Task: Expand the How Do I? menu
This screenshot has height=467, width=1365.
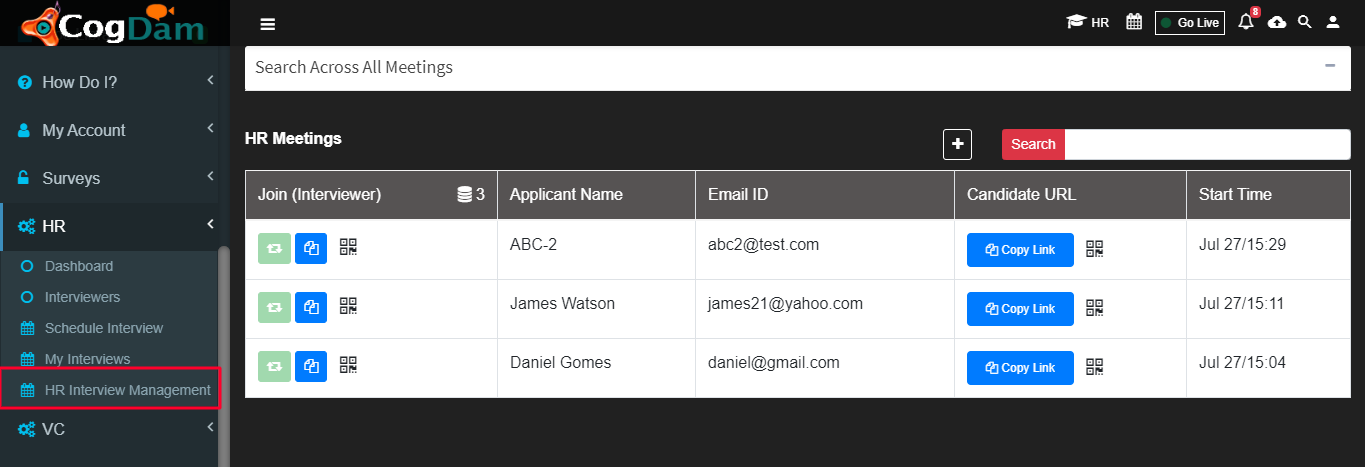Action: coord(115,82)
